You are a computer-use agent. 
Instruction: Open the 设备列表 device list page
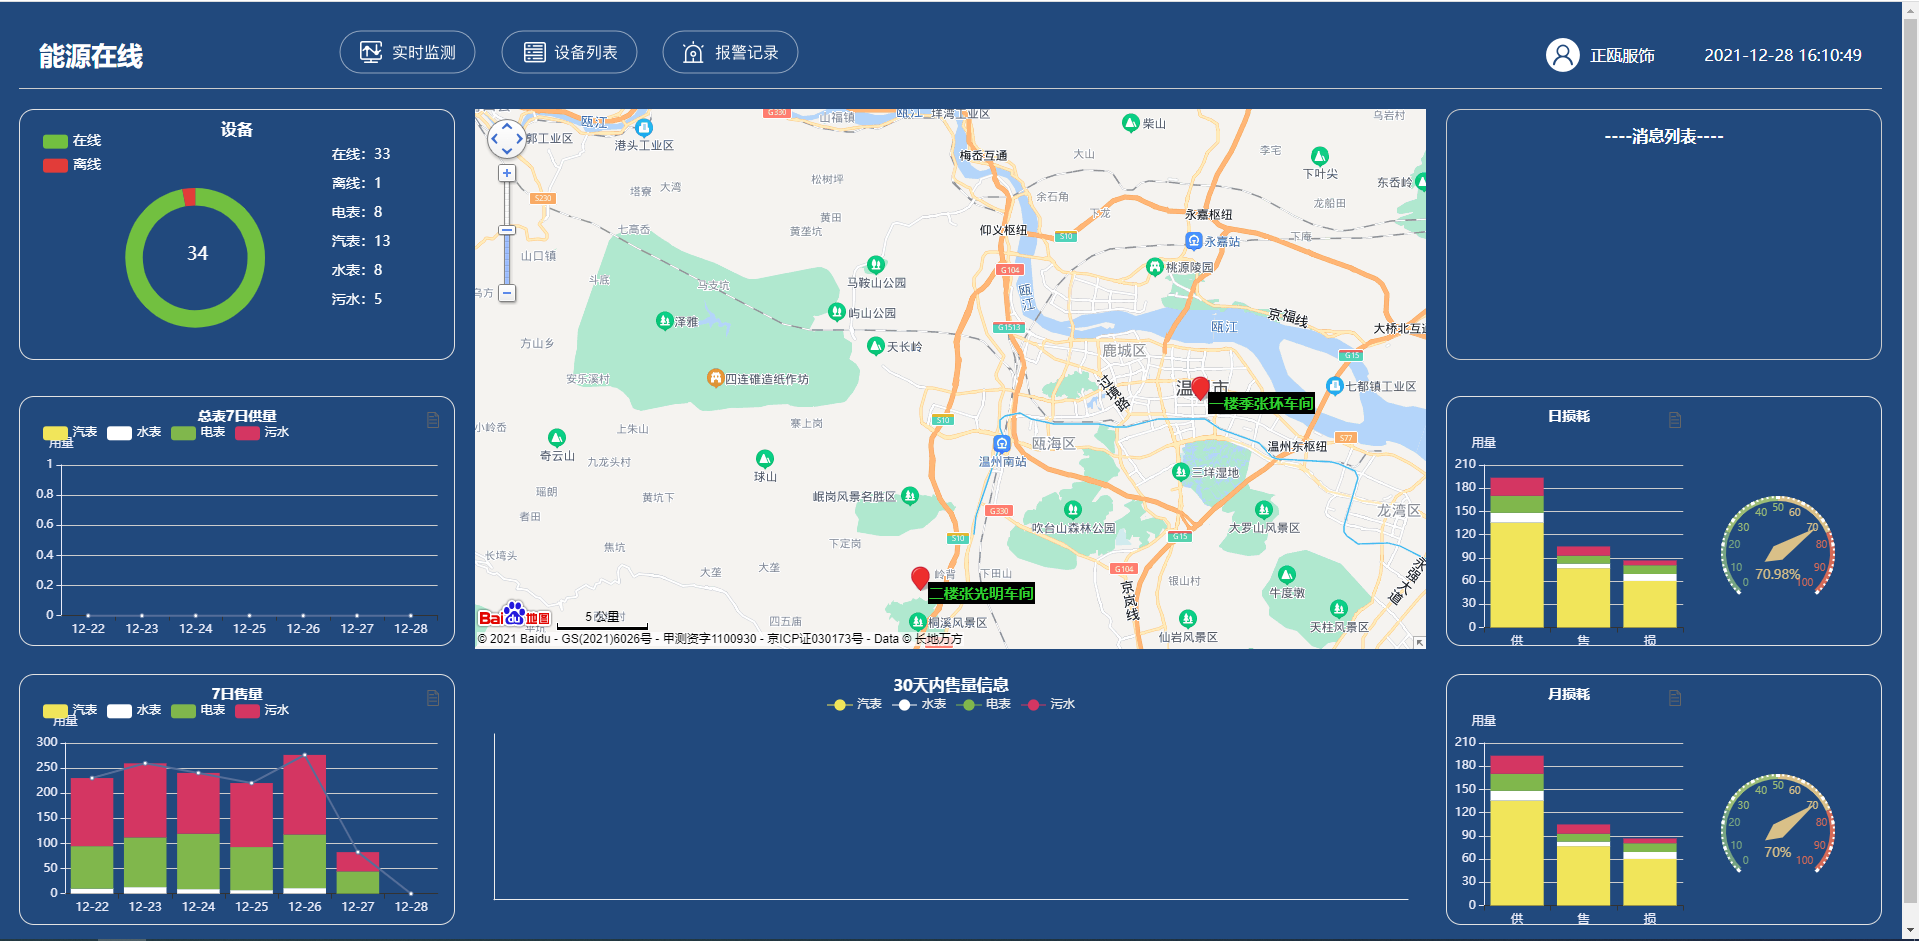point(569,52)
